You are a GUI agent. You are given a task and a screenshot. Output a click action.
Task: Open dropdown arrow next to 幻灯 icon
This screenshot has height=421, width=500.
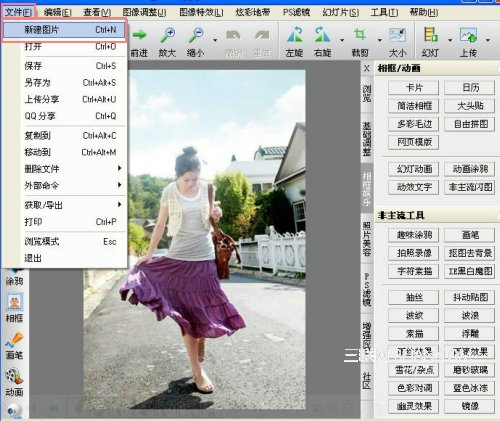pos(450,40)
